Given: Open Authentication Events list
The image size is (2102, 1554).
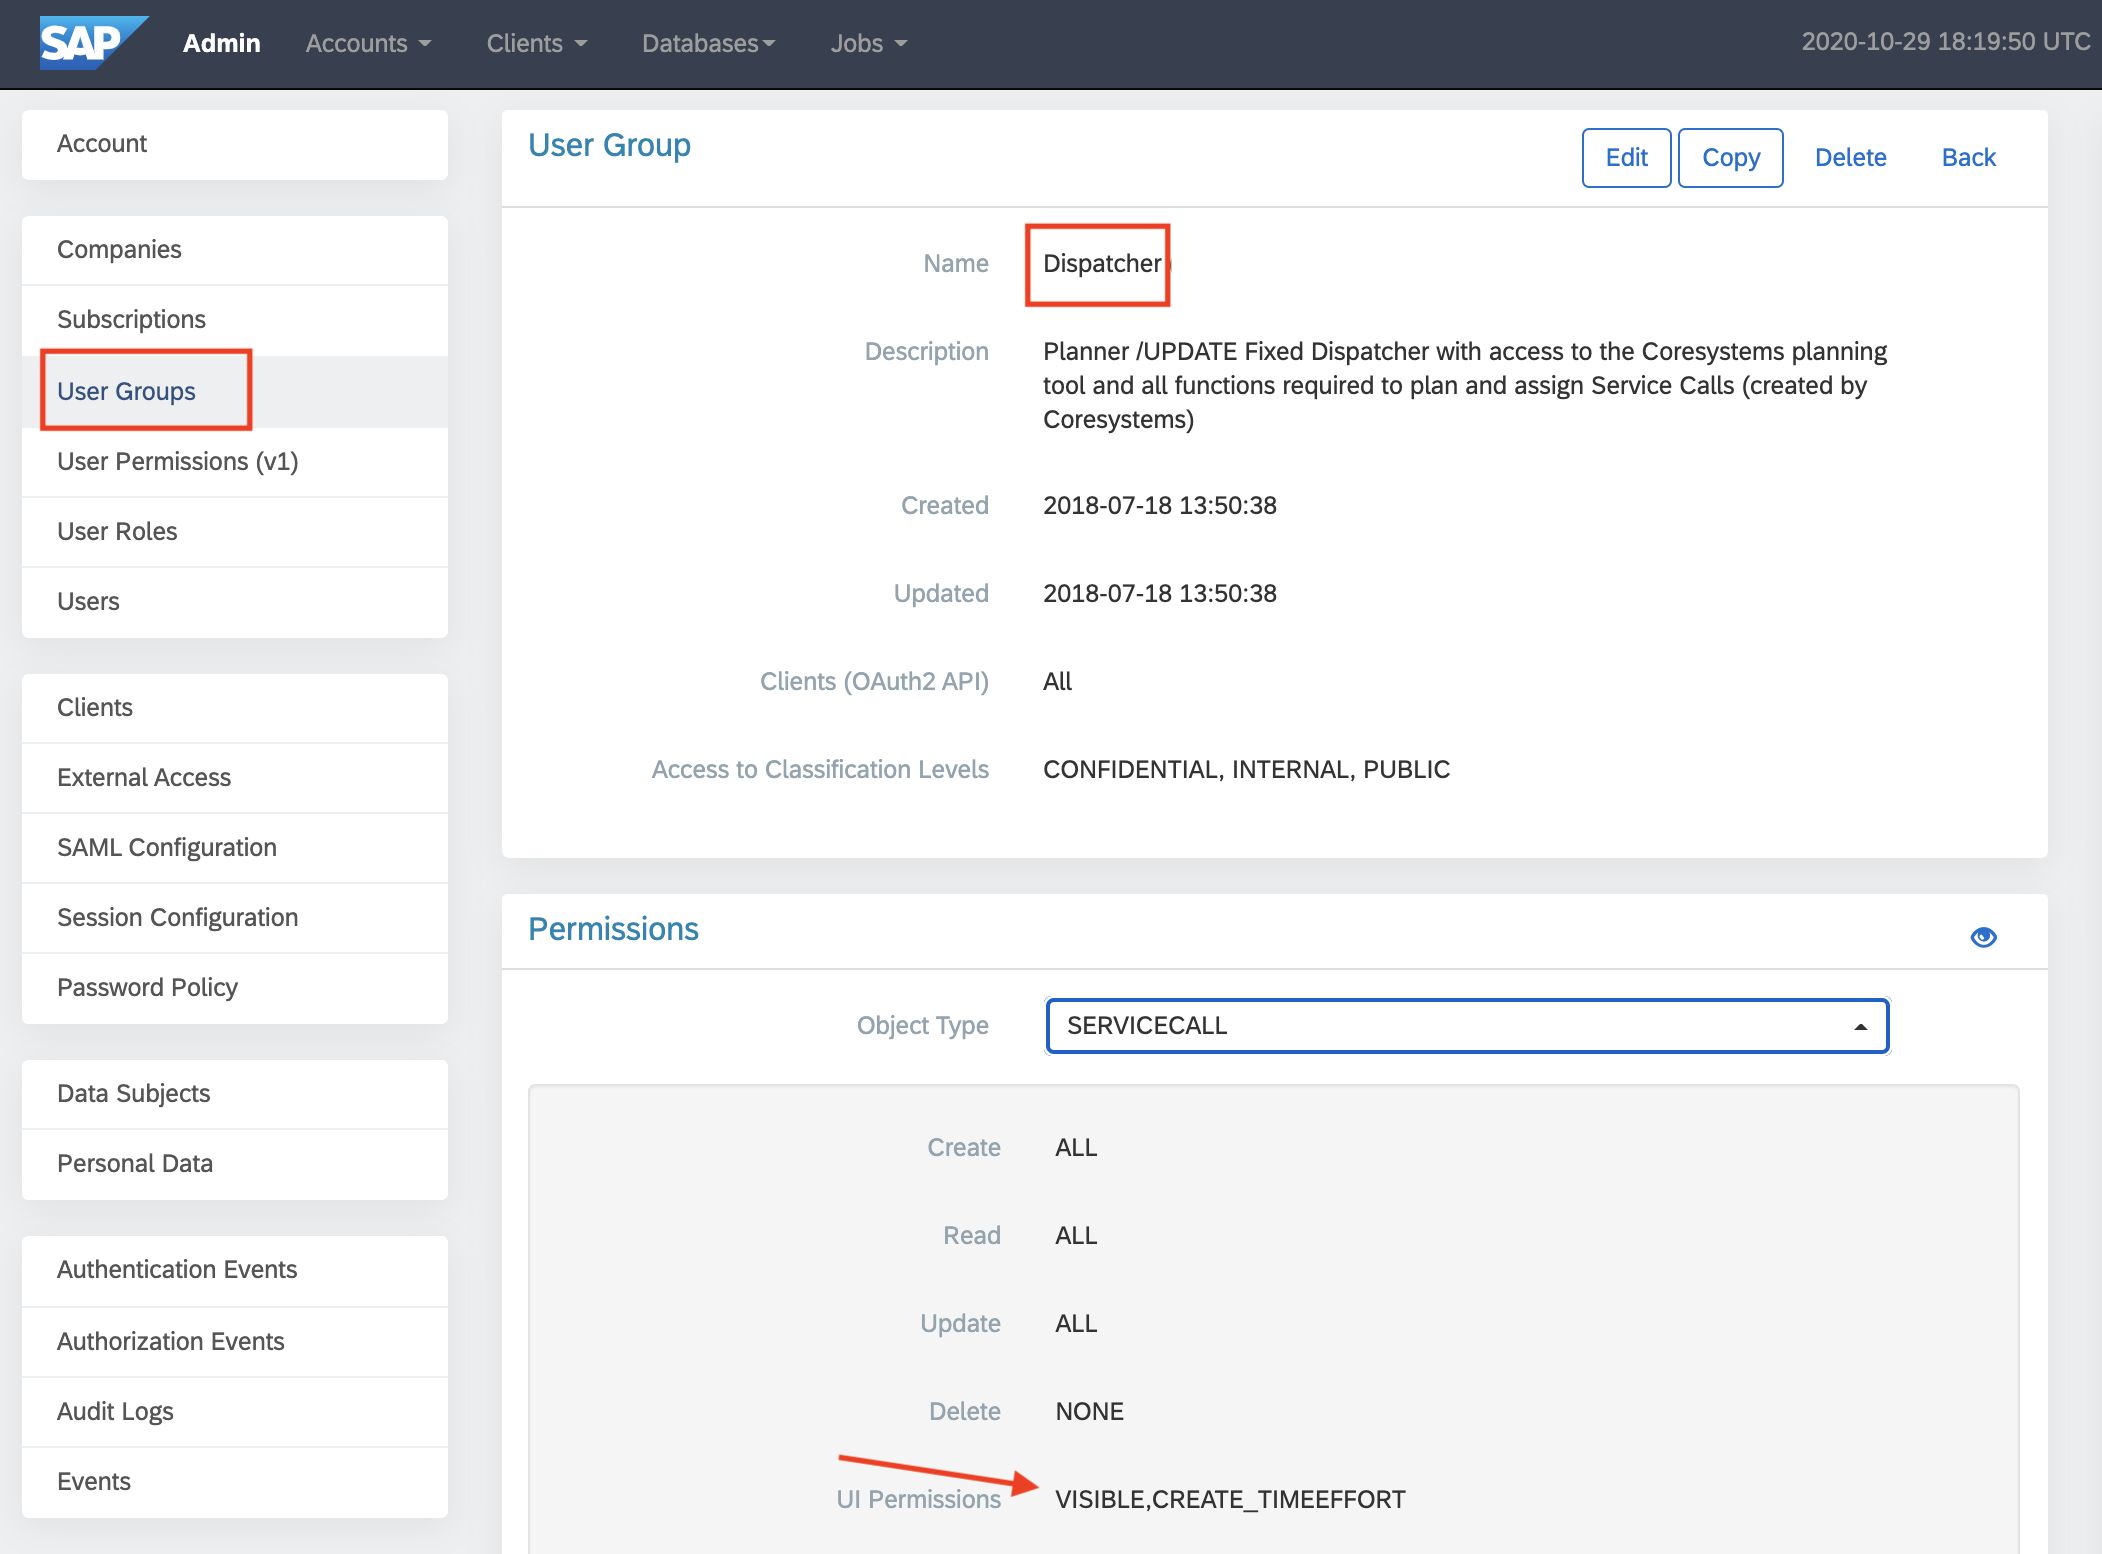Looking at the screenshot, I should pyautogui.click(x=177, y=1269).
